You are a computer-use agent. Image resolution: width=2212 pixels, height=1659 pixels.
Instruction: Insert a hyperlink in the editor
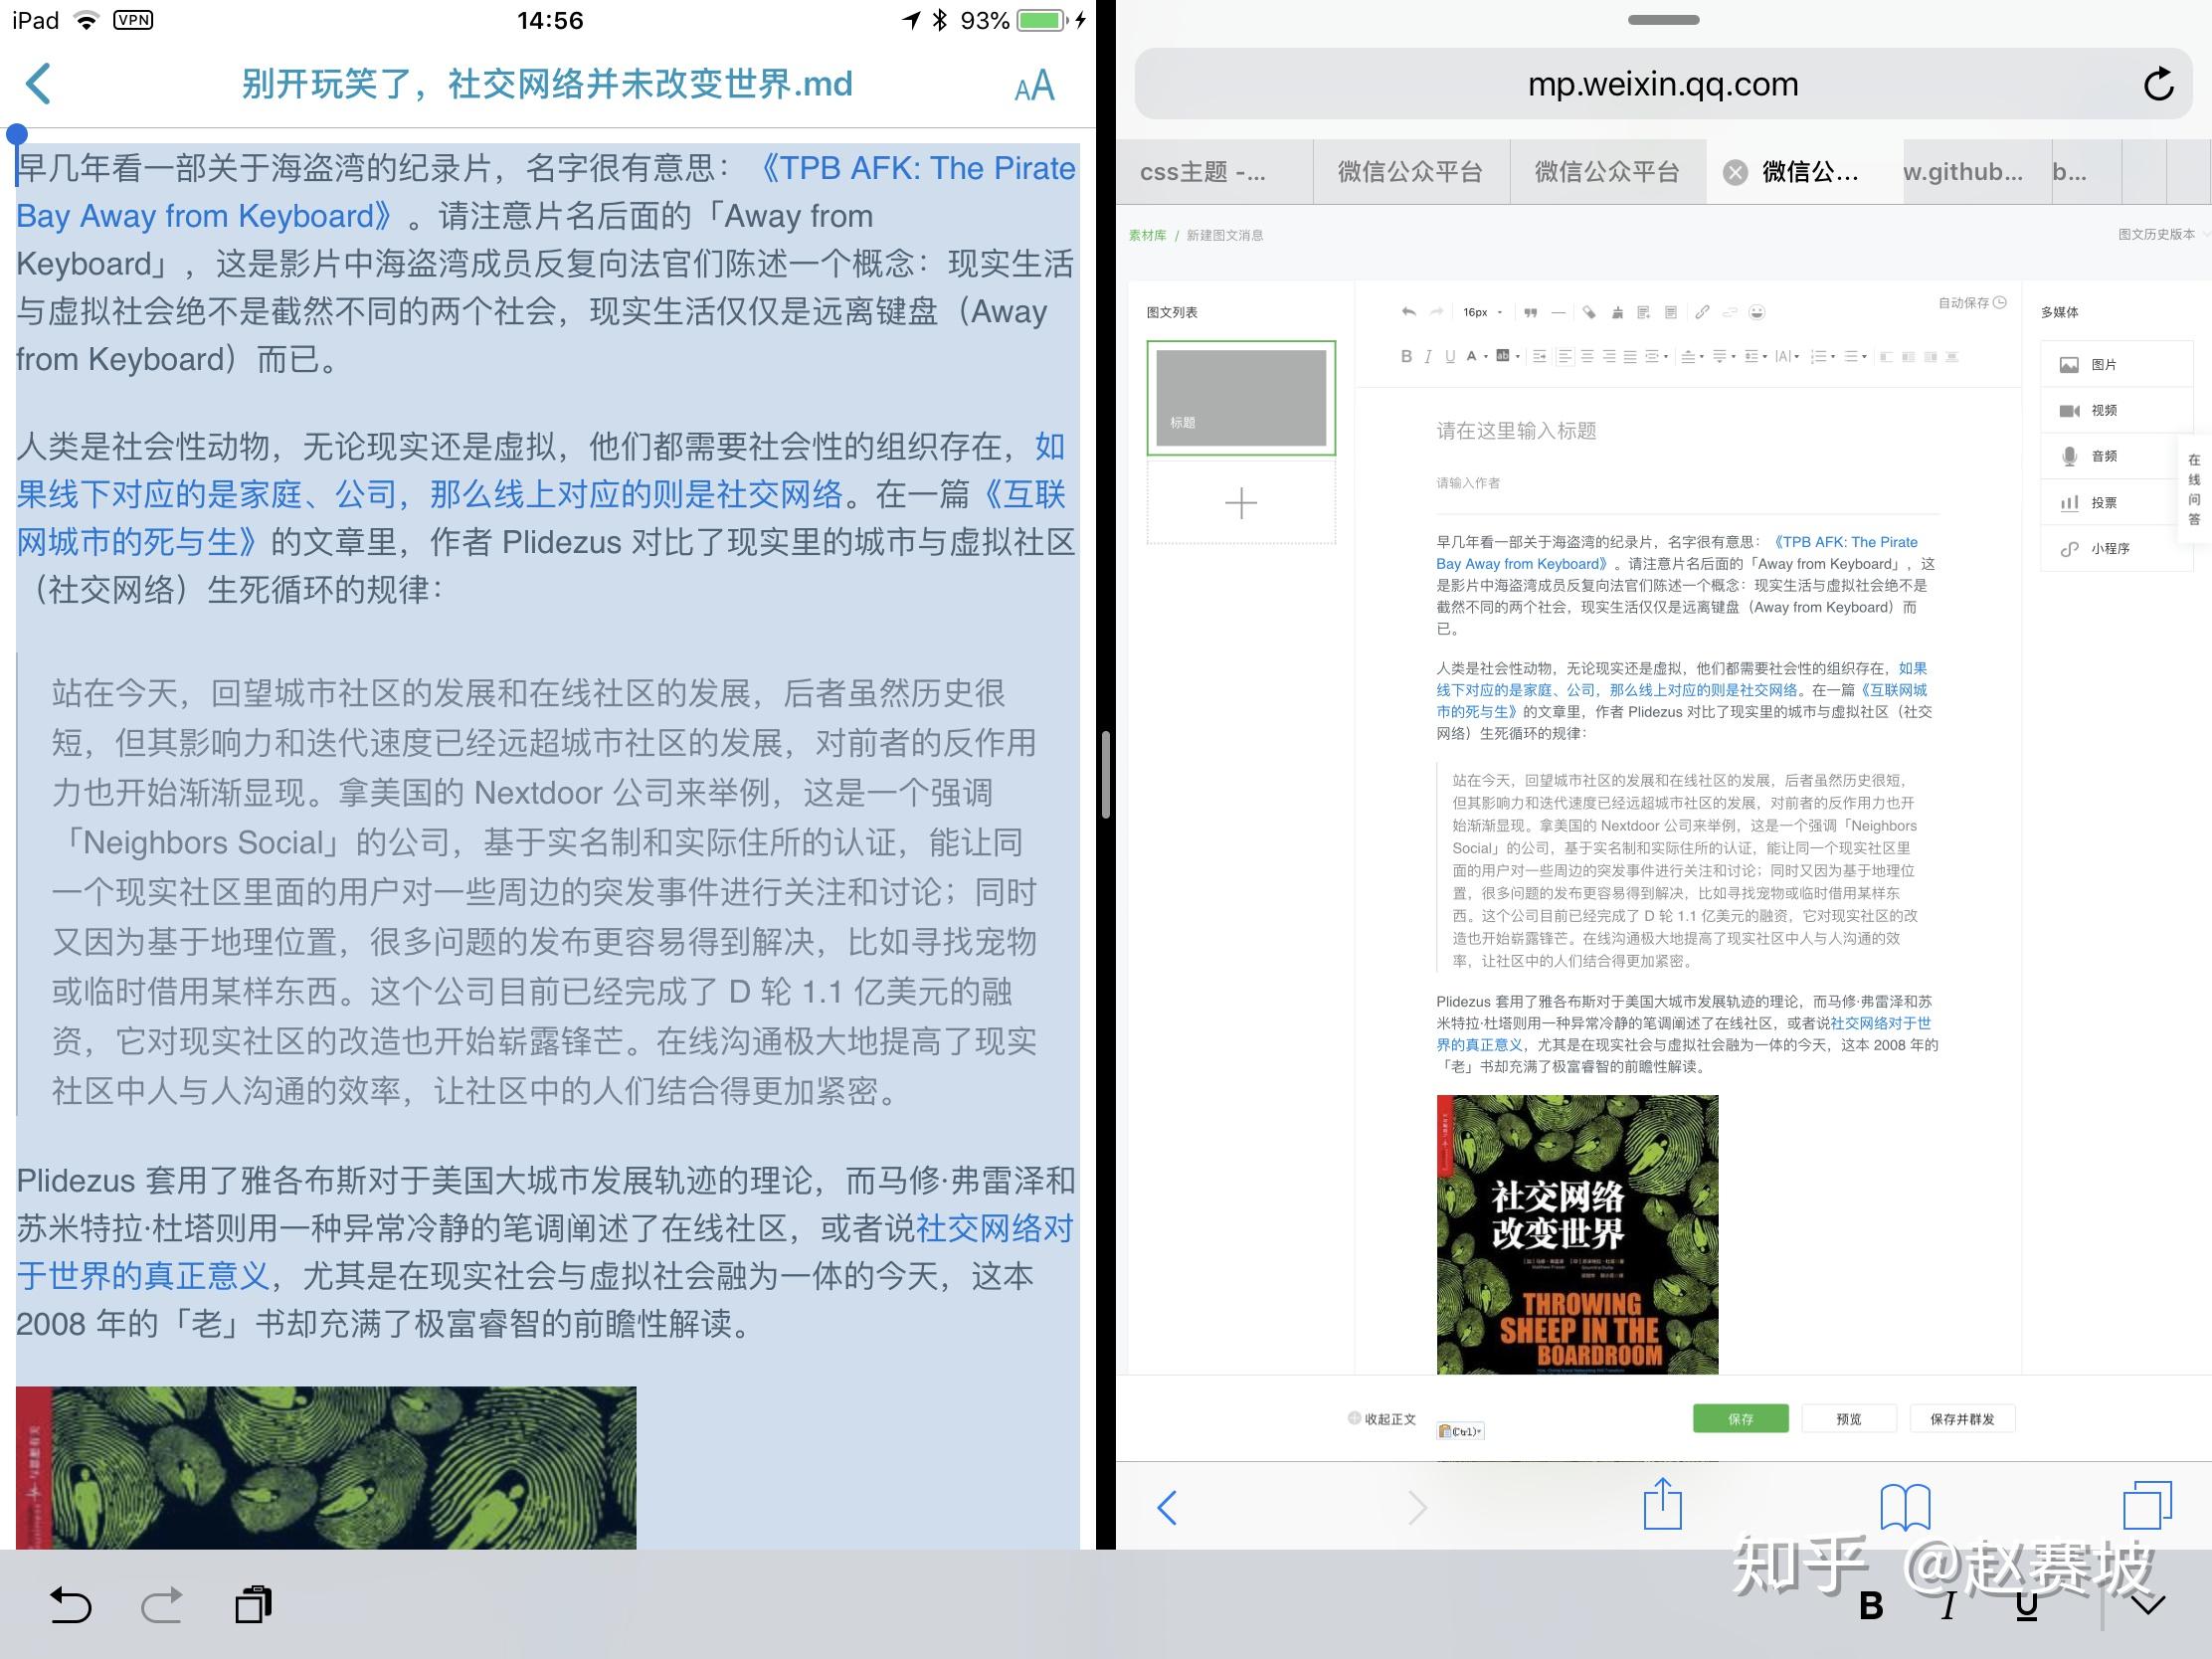tap(1703, 312)
